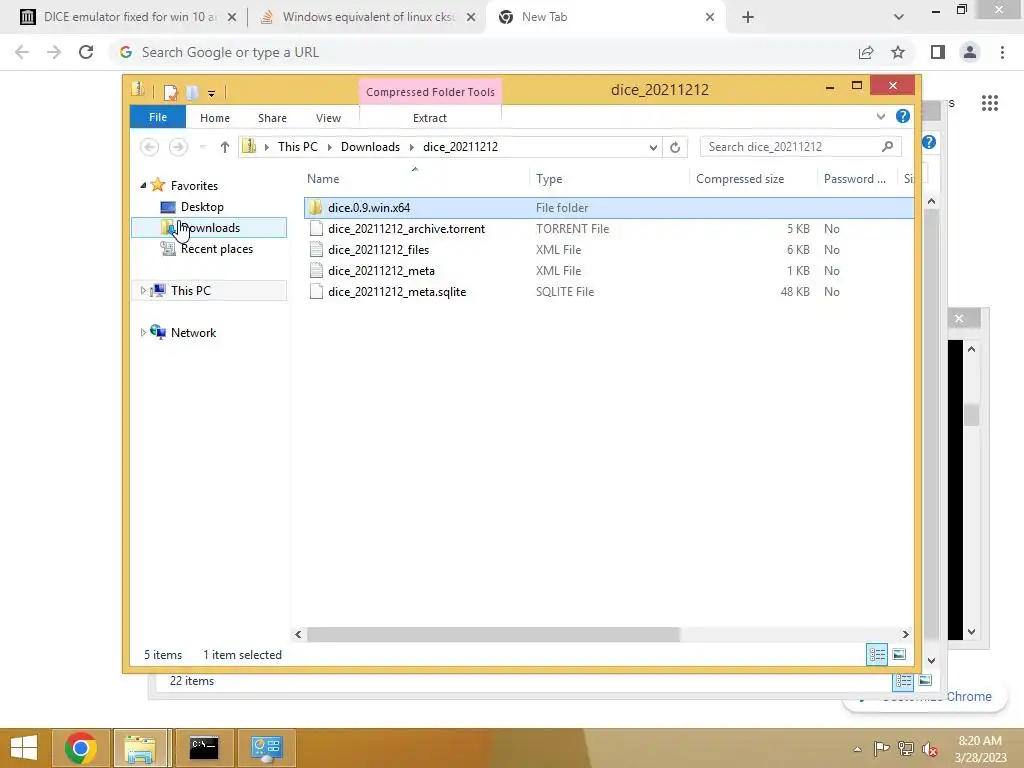Click the Password column header
This screenshot has height=768, width=1024.
coord(857,179)
